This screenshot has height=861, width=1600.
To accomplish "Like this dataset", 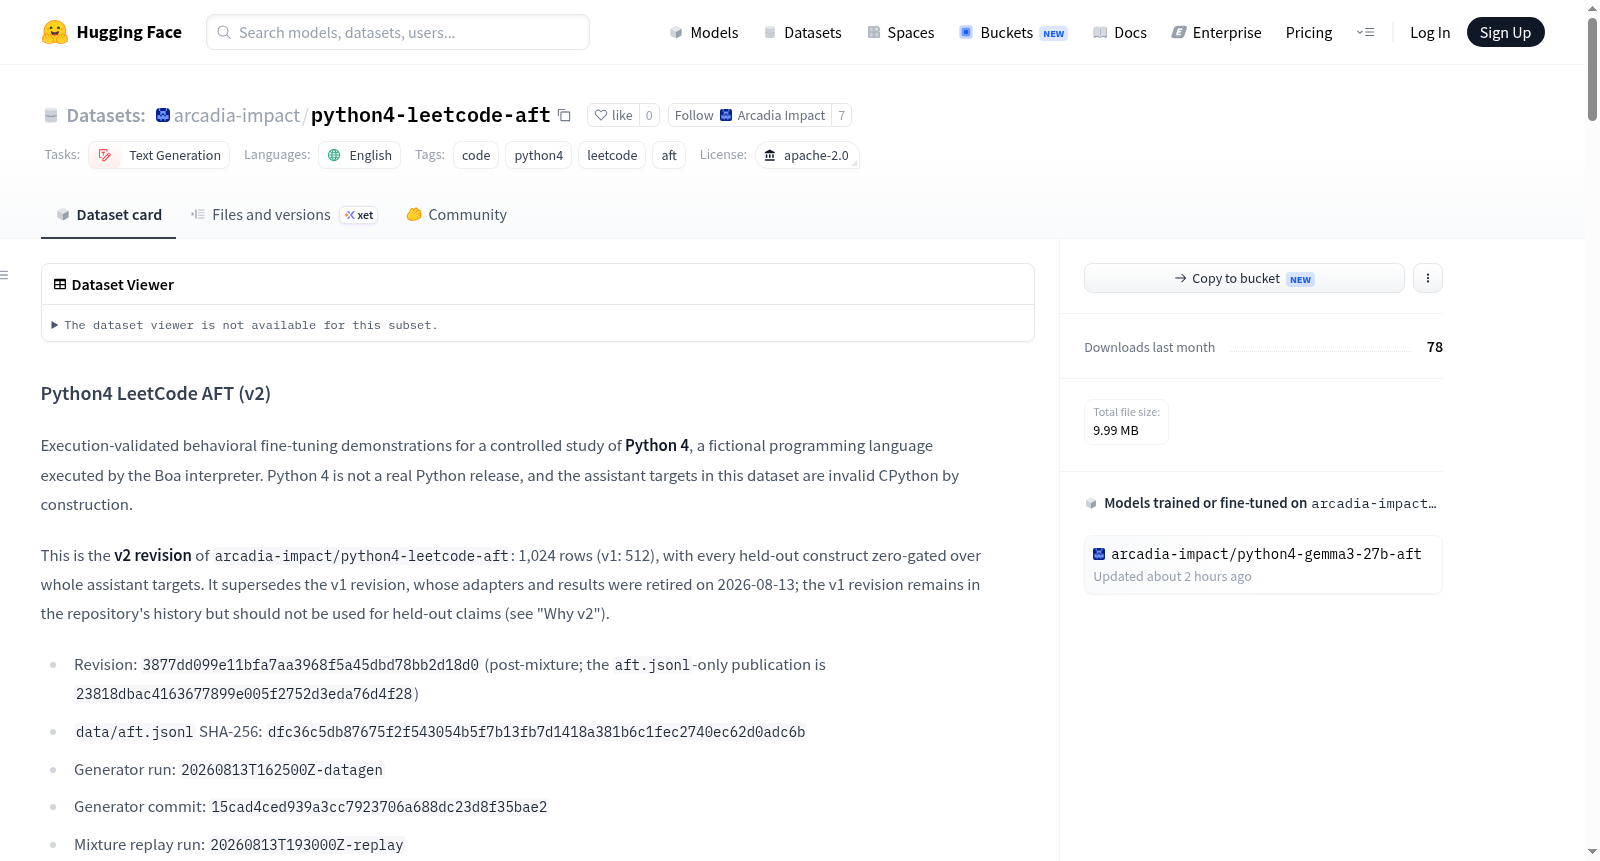I will (613, 116).
